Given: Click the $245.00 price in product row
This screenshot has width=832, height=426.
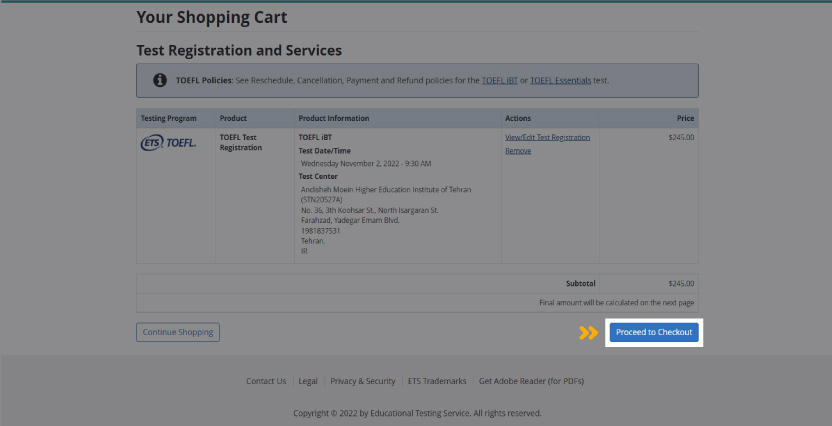Looking at the screenshot, I should pyautogui.click(x=681, y=137).
